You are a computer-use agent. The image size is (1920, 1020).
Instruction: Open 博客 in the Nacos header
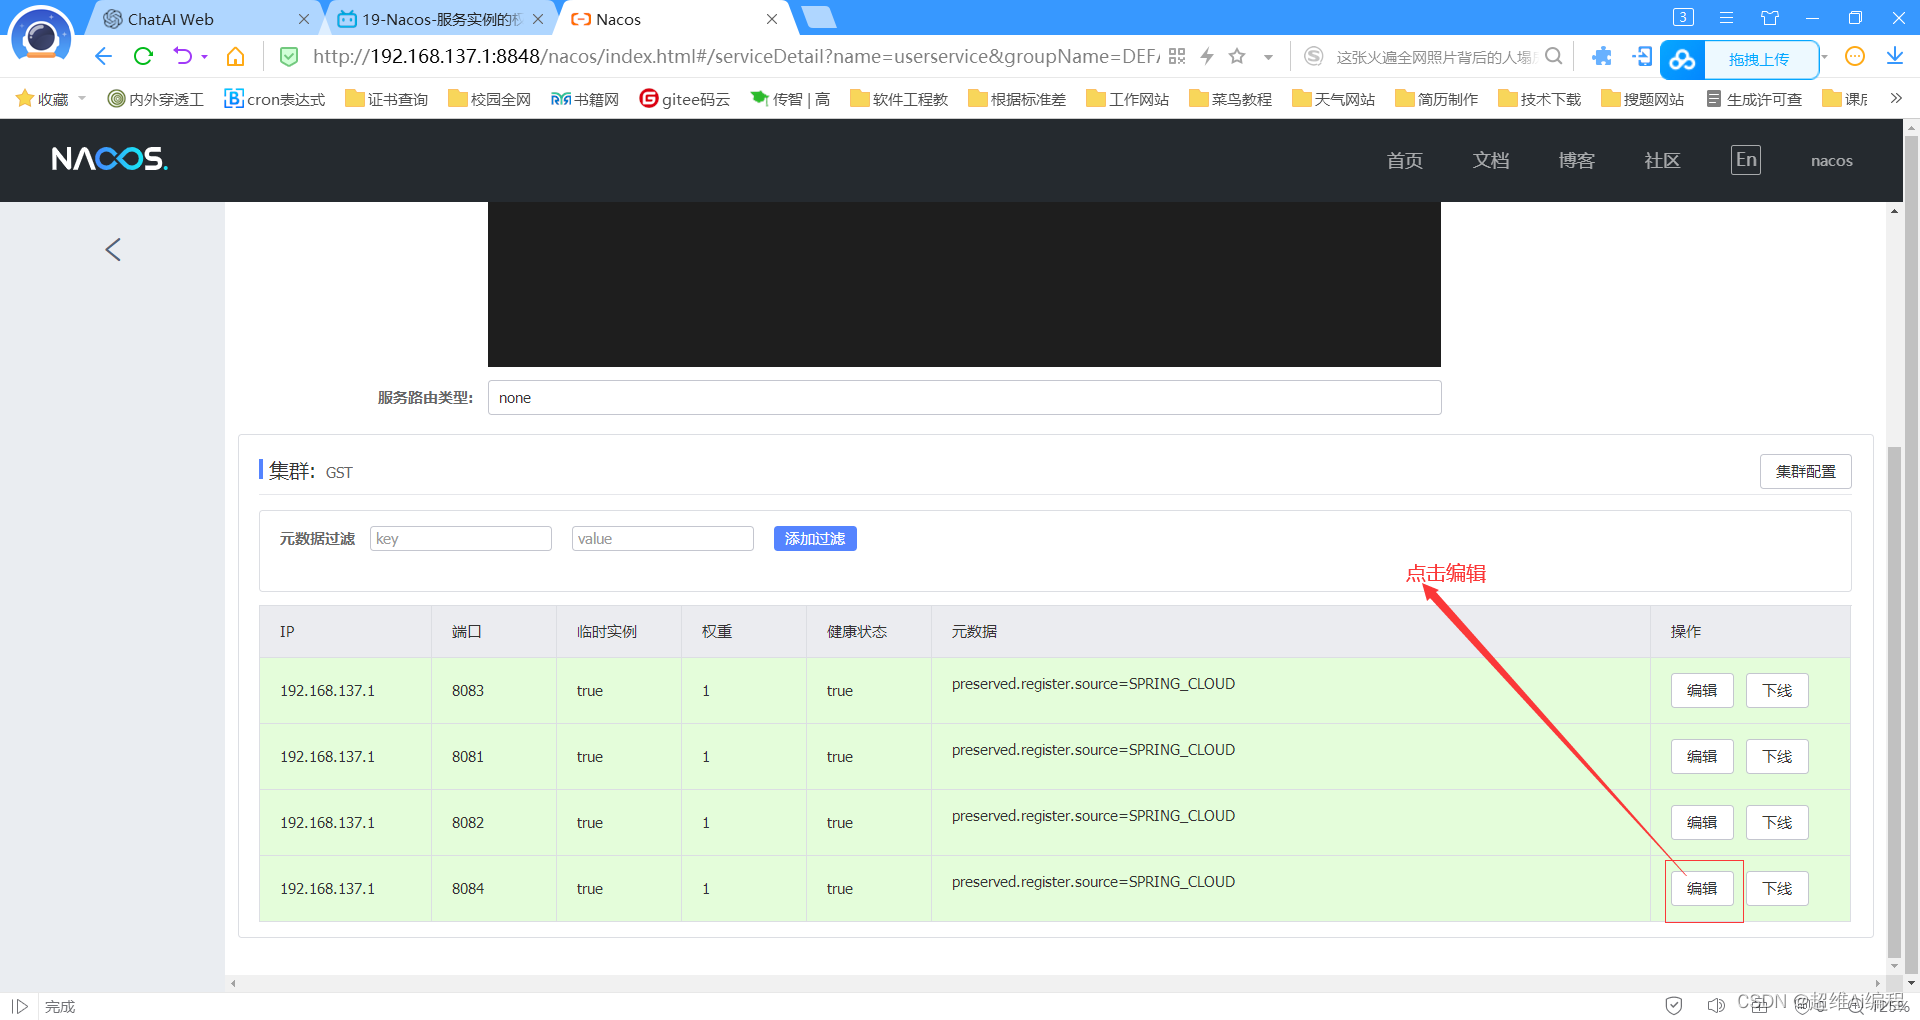pos(1576,160)
